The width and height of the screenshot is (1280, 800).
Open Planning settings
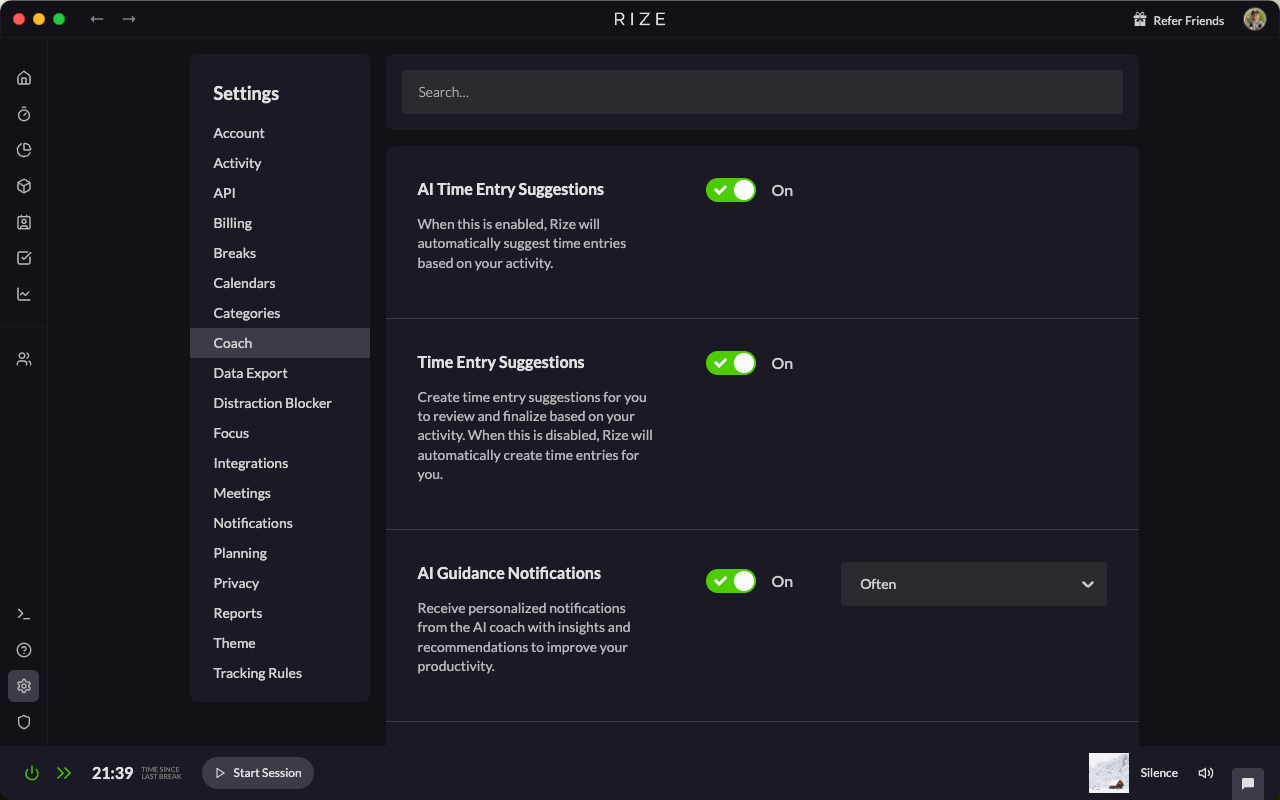(280, 553)
